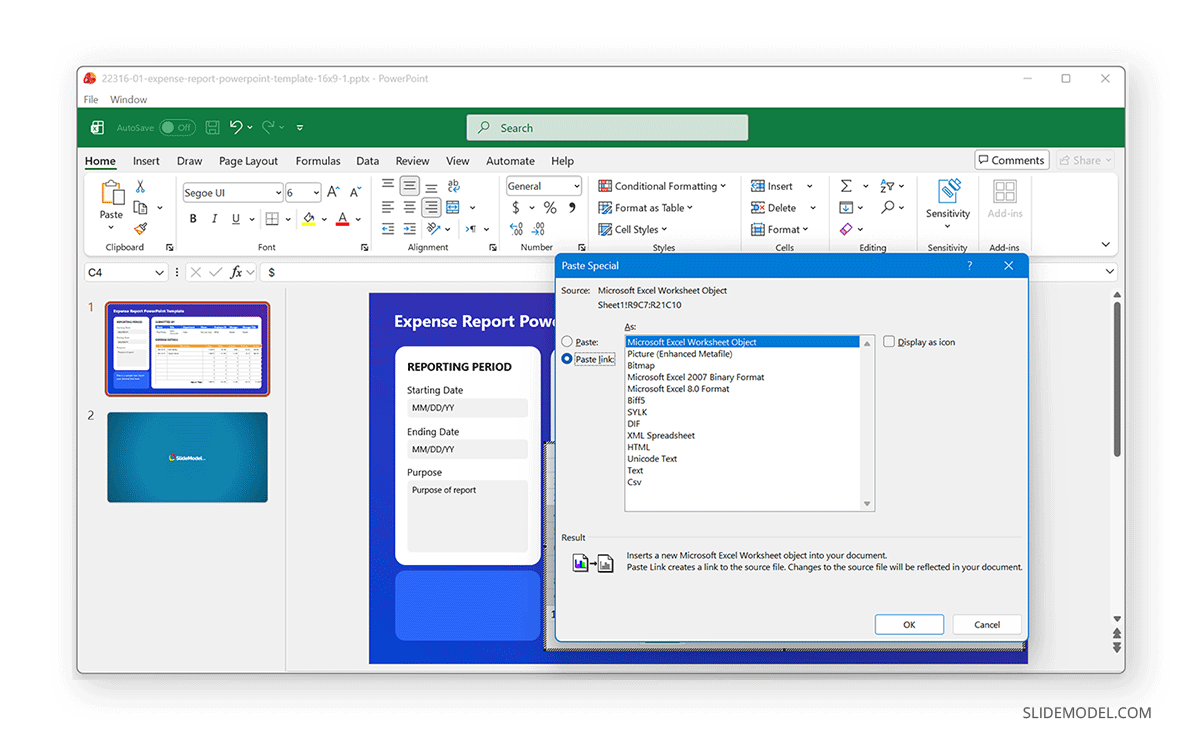This screenshot has height=743, width=1200.
Task: Click the Borders icon
Action: point(272,219)
